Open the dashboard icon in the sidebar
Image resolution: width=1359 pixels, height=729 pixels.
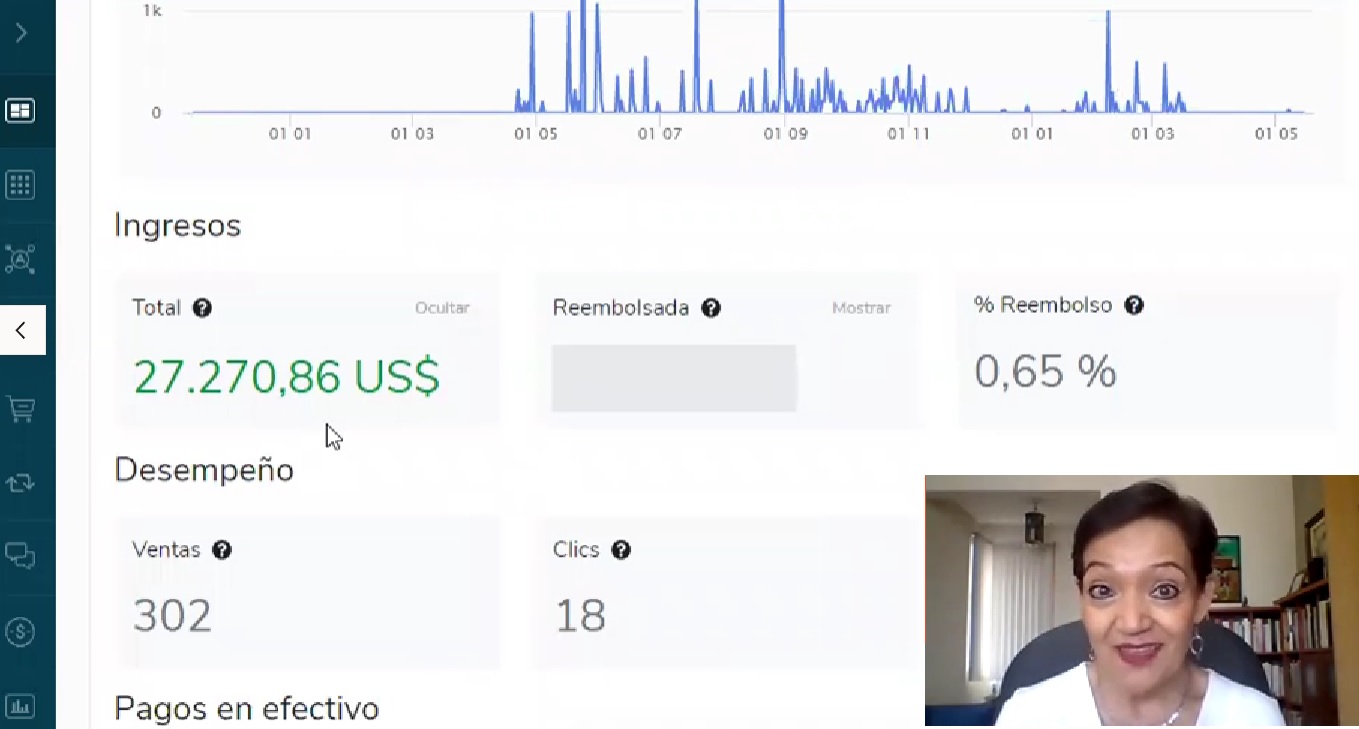20,110
